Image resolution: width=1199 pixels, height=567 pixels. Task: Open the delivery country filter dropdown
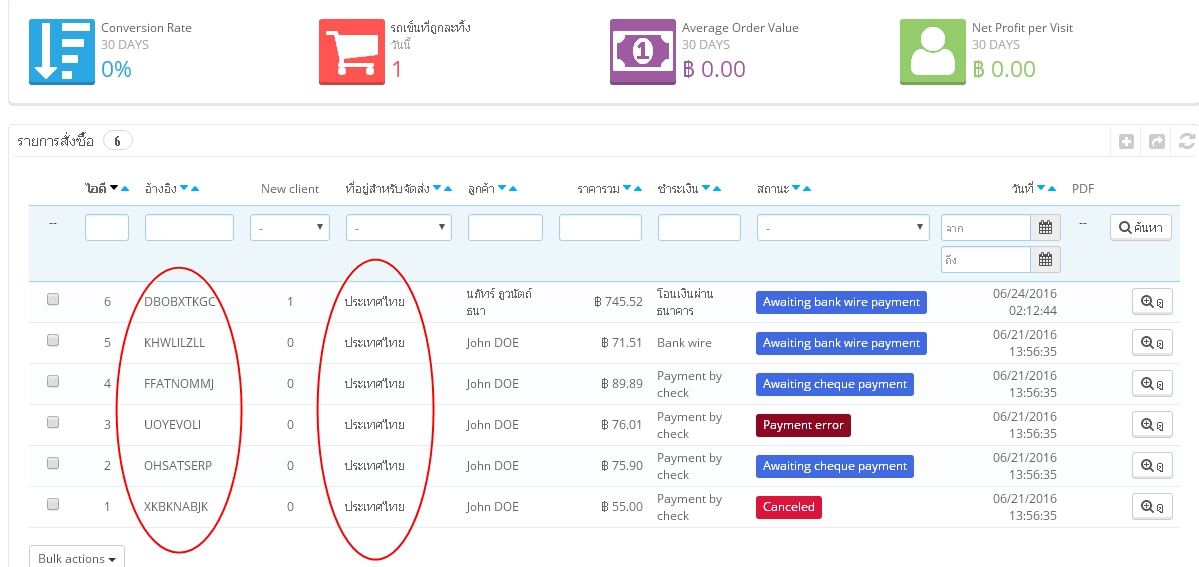[398, 227]
